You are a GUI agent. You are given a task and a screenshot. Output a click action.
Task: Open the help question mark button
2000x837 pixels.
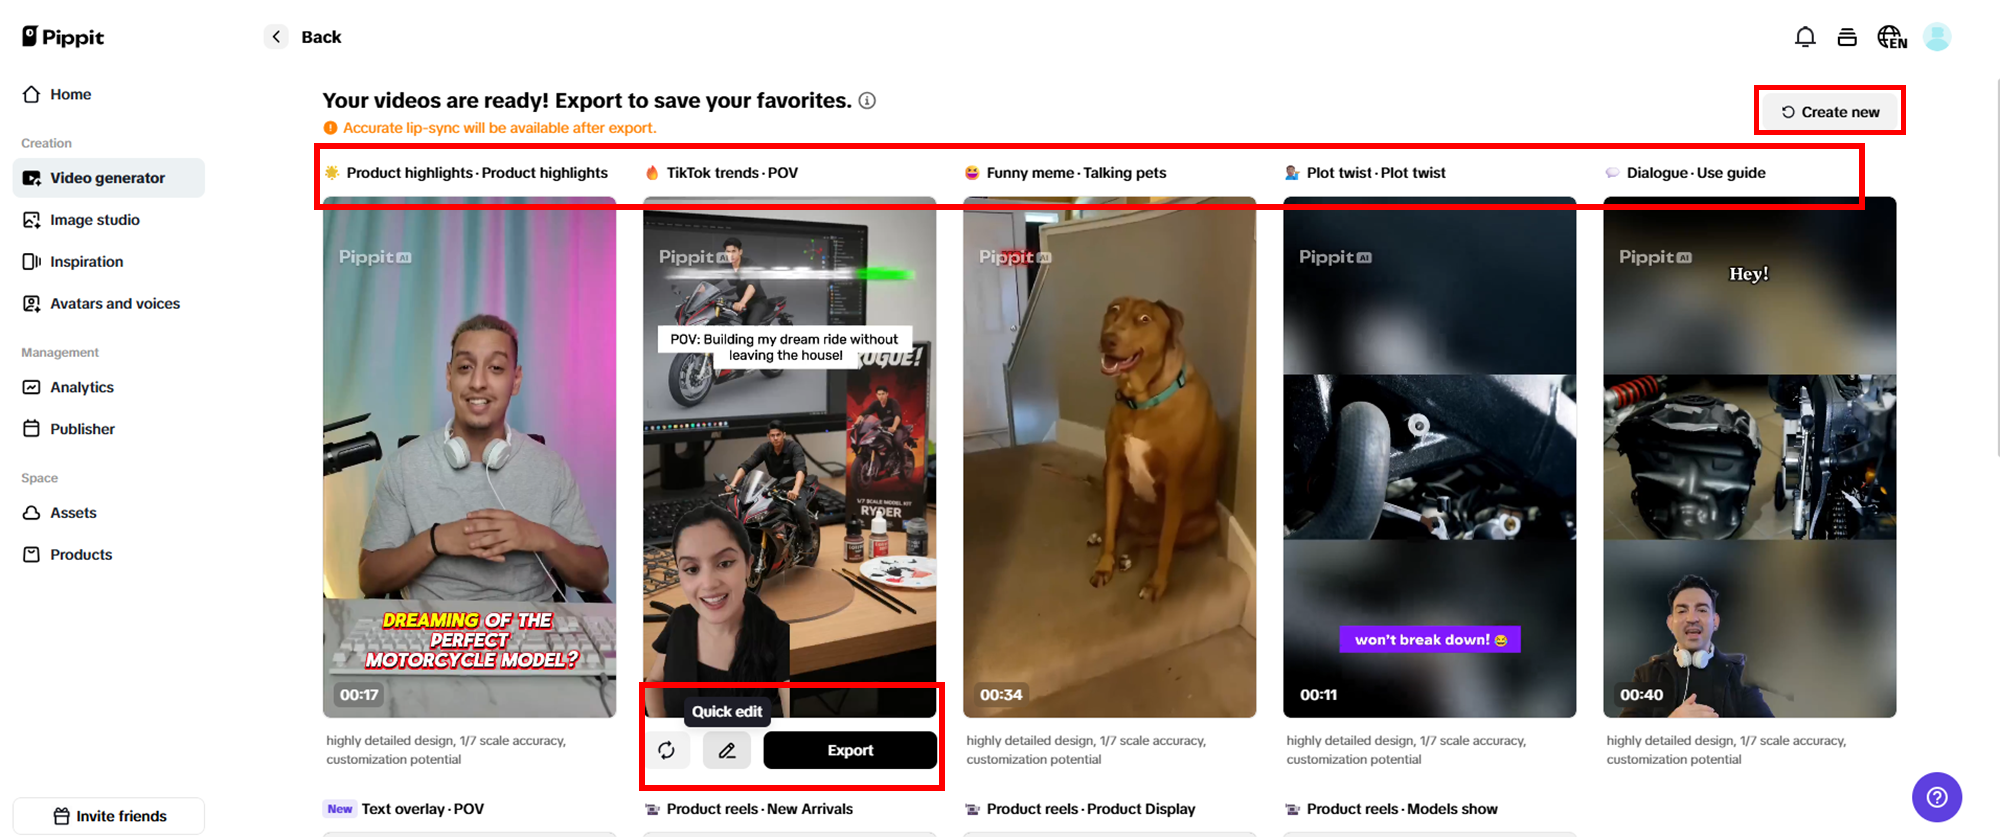tap(1937, 797)
